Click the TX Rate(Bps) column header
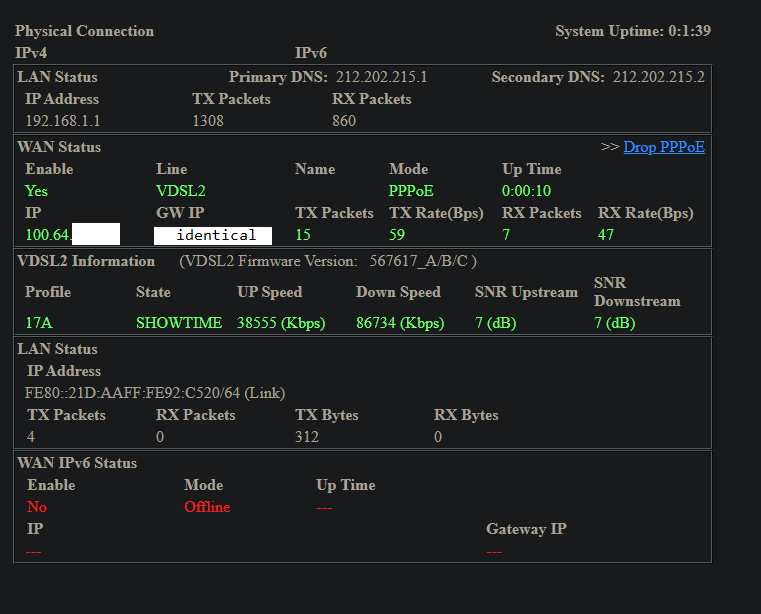This screenshot has height=614, width=761. pos(436,213)
